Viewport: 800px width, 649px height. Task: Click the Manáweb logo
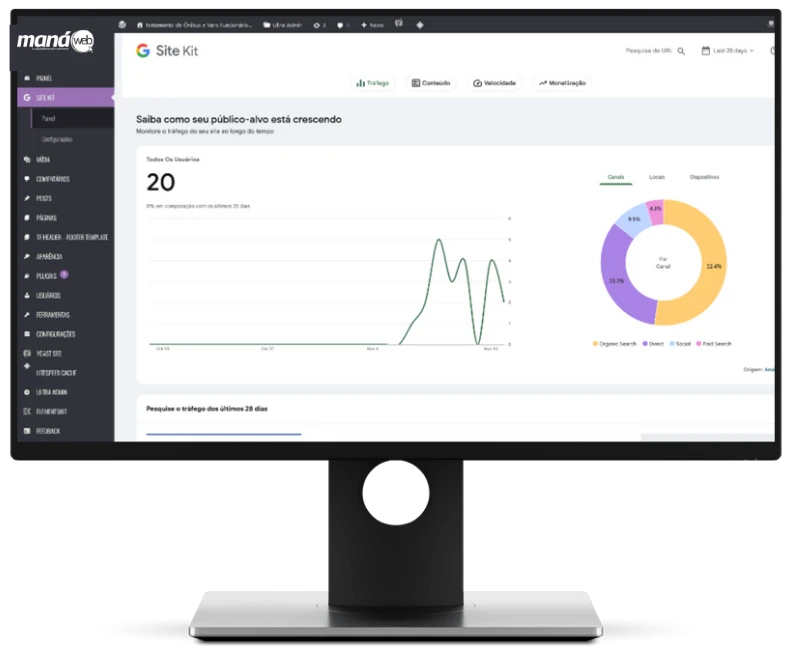[54, 43]
